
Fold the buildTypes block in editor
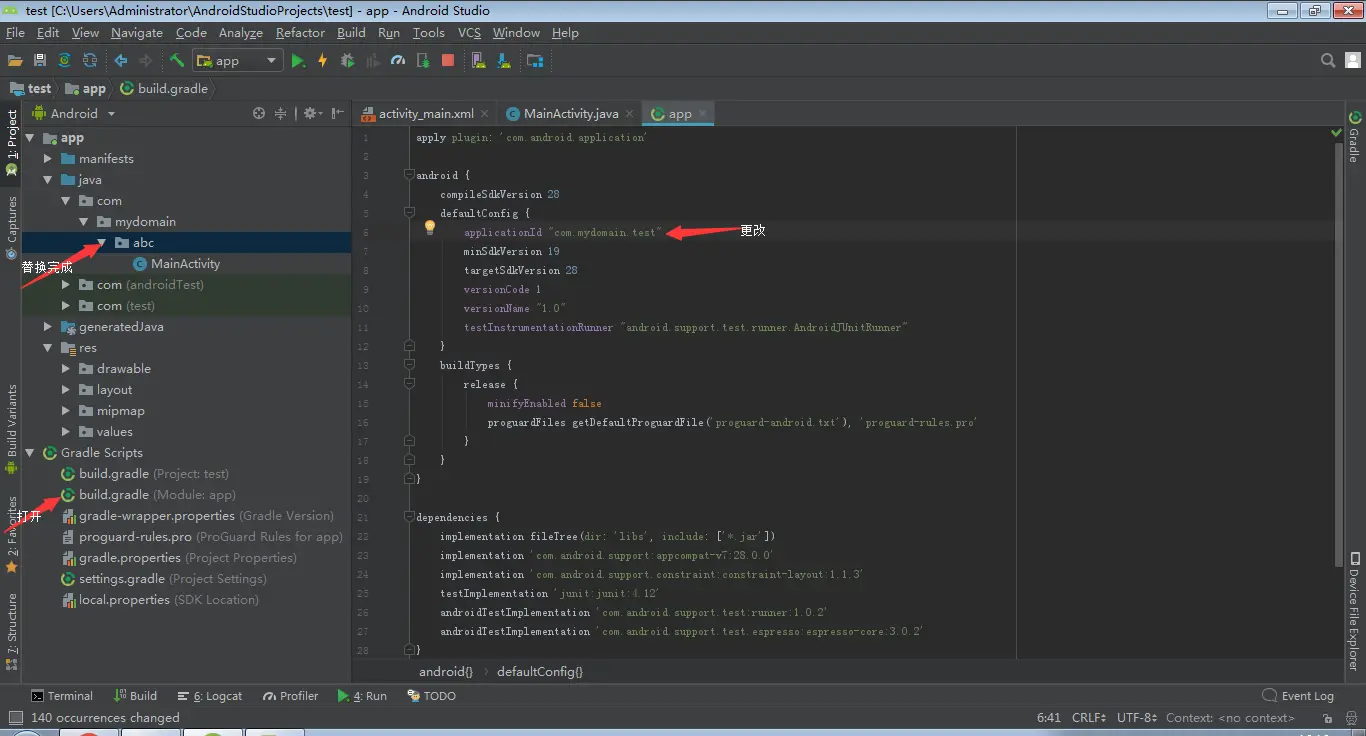pos(409,365)
